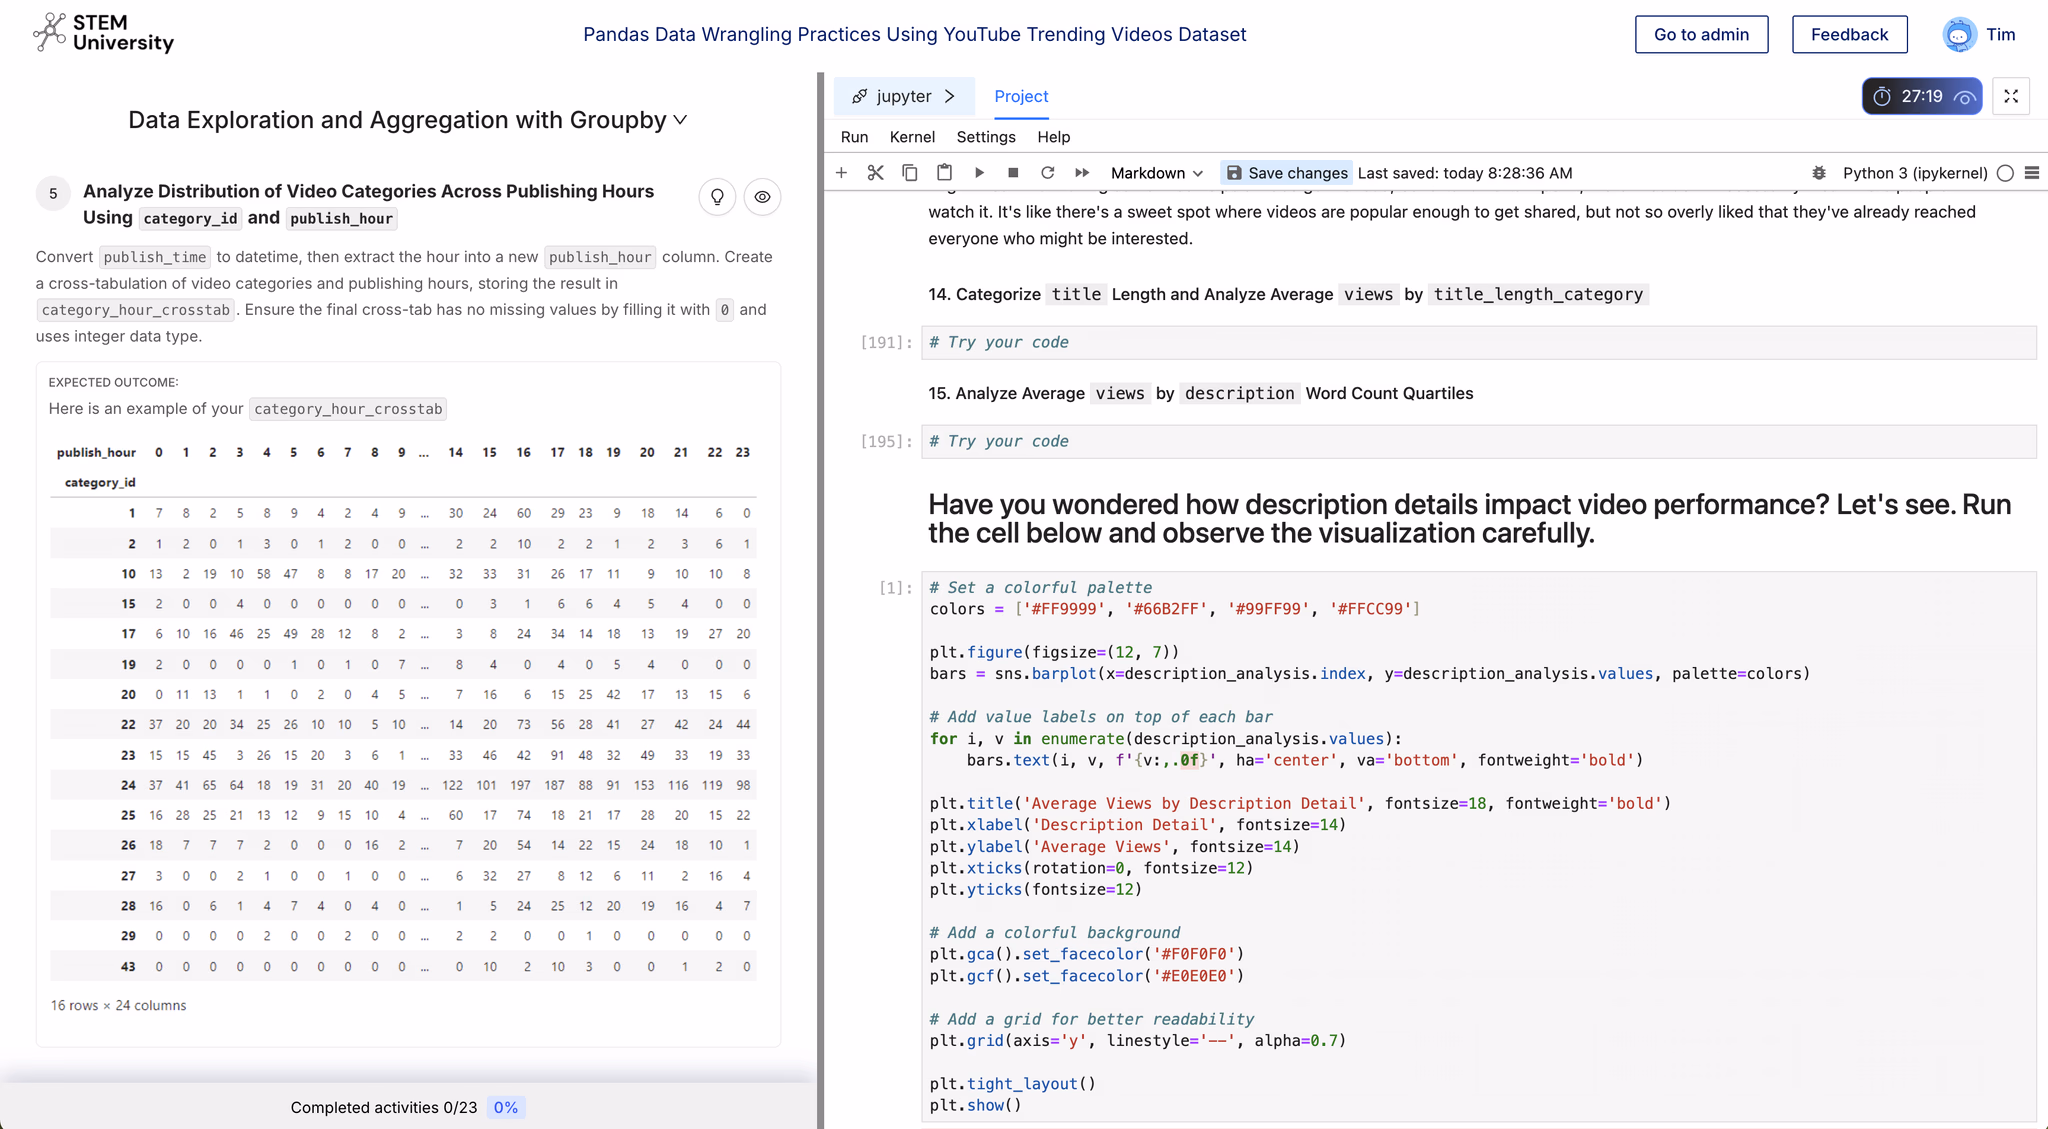Viewport: 2048px width, 1129px height.
Task: Expand notebook to fullscreen view
Action: pyautogui.click(x=2011, y=96)
